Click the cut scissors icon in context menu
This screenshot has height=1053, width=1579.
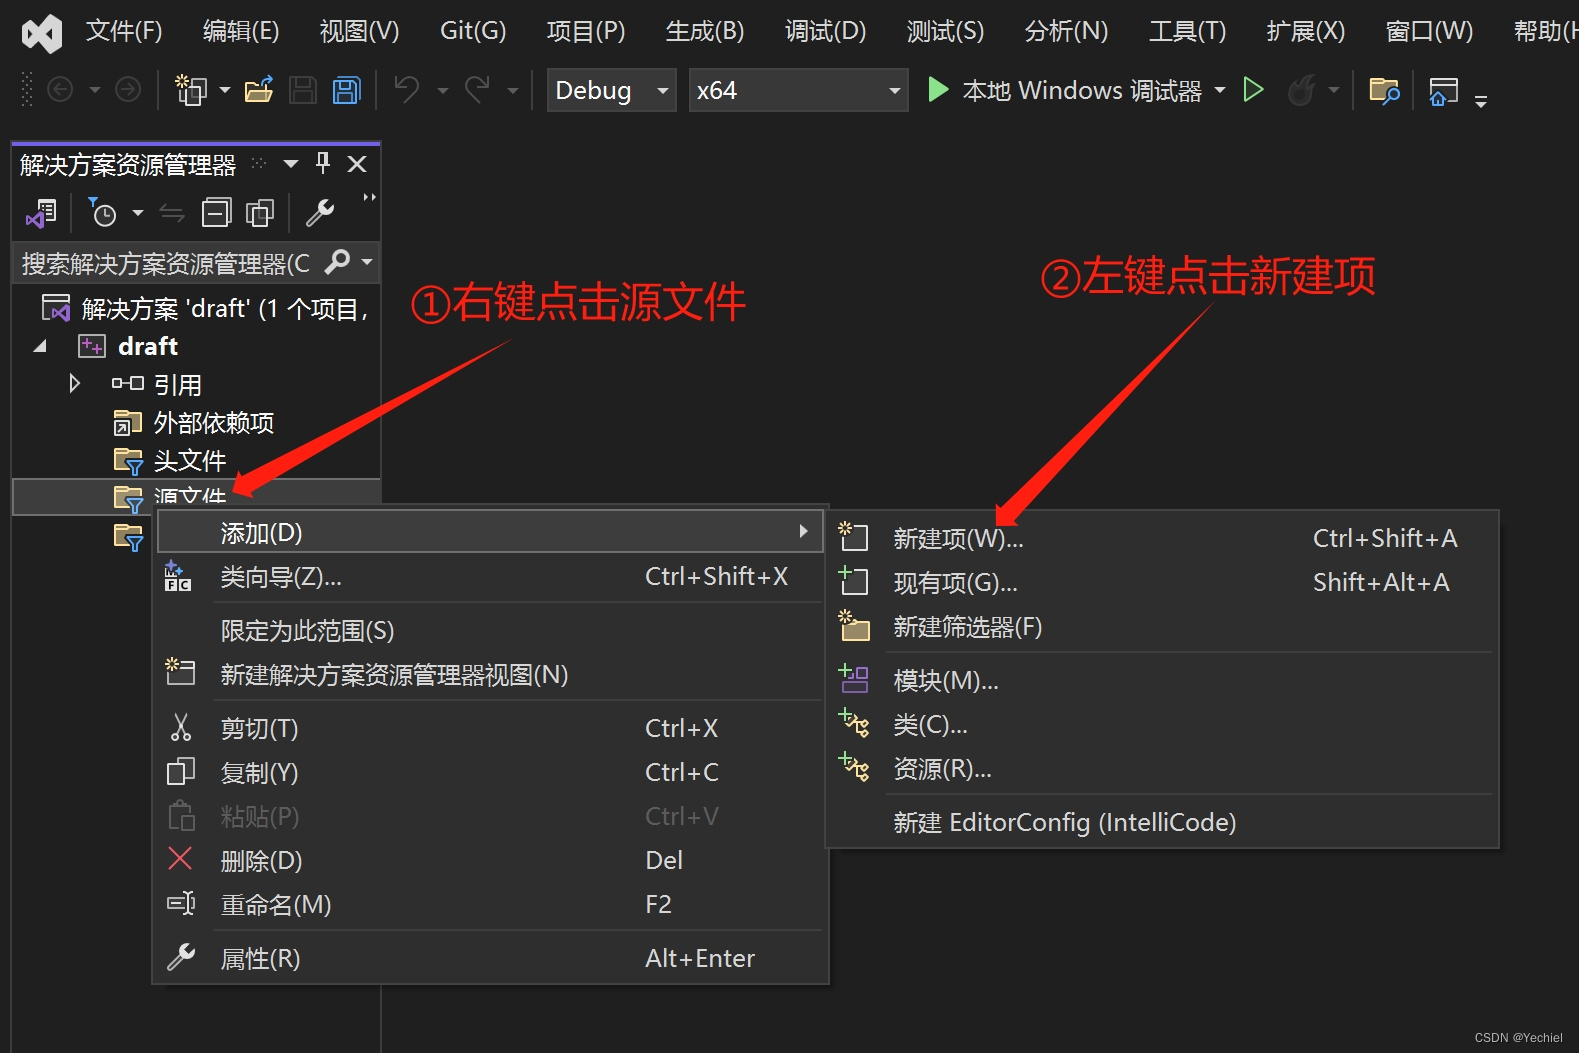(x=181, y=727)
